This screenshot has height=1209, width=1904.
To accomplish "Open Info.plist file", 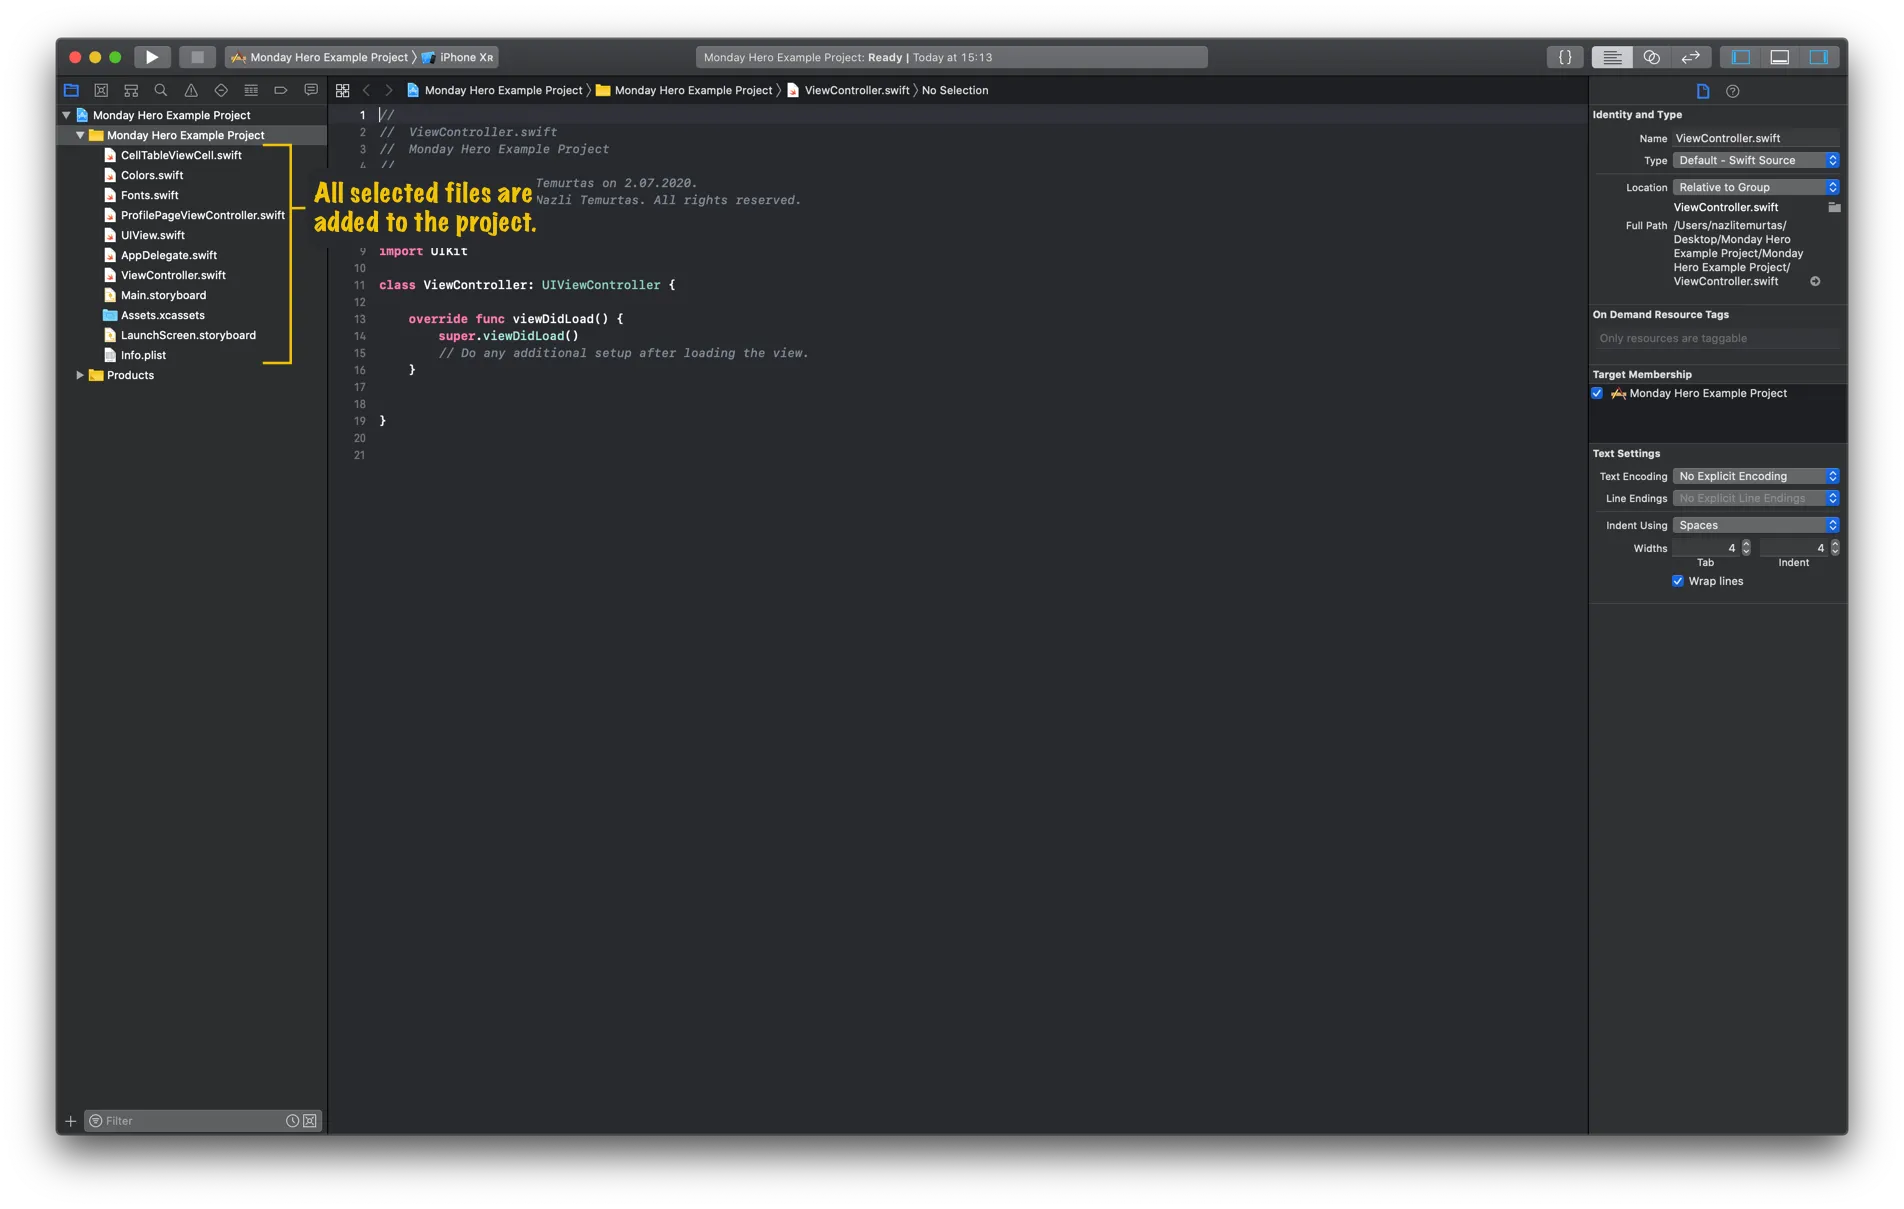I will coord(143,355).
